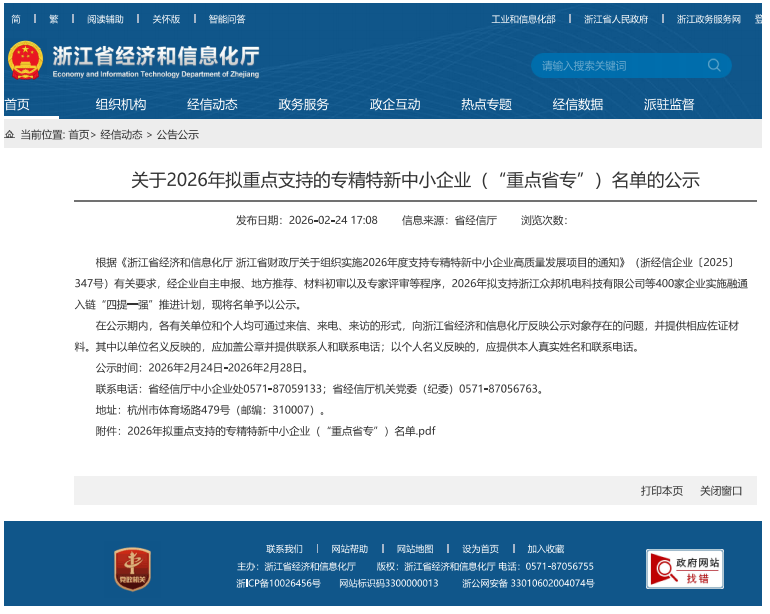Screen dimensions: 770x614
Task: Click the home icon in breadcrumb
Action: (x=9, y=134)
